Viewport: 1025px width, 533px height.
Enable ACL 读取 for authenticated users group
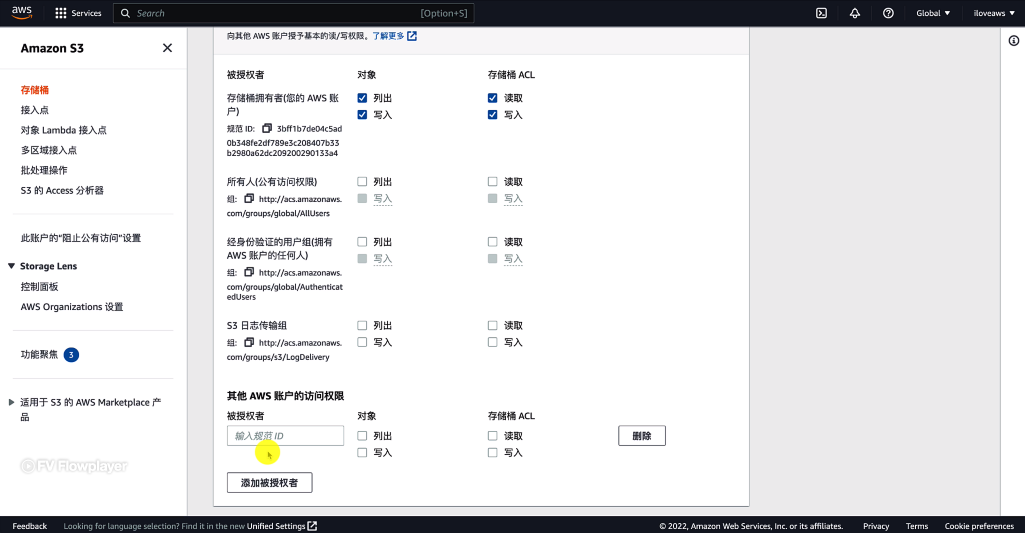492,242
